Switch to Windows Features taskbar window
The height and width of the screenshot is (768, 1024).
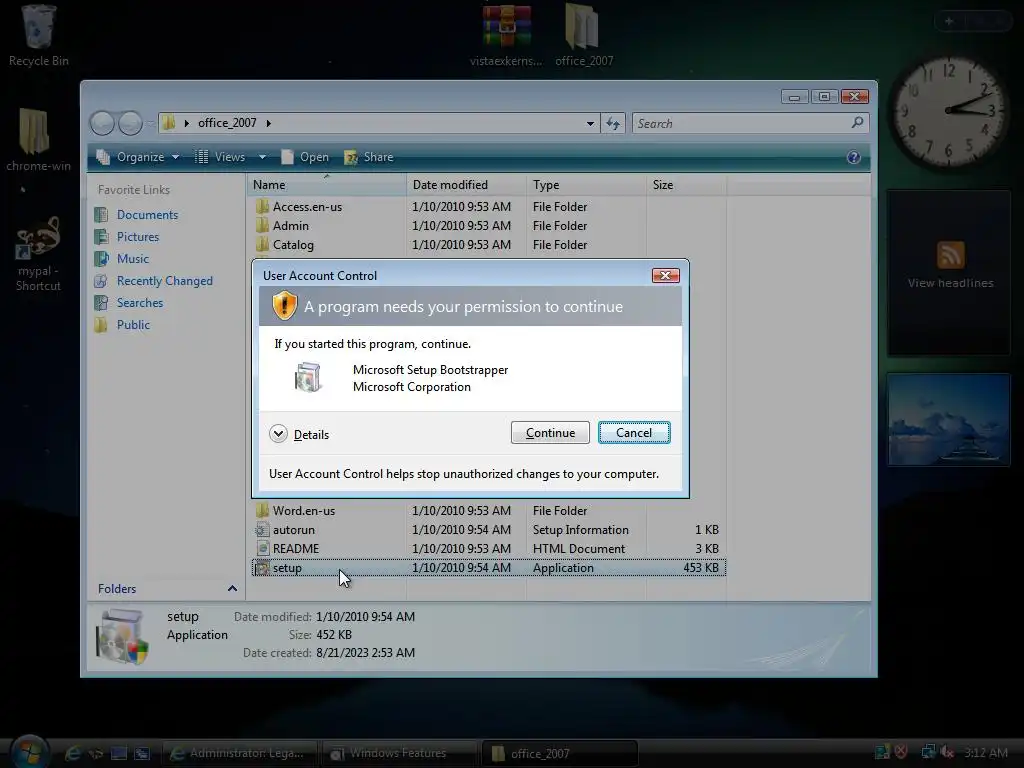[x=399, y=753]
